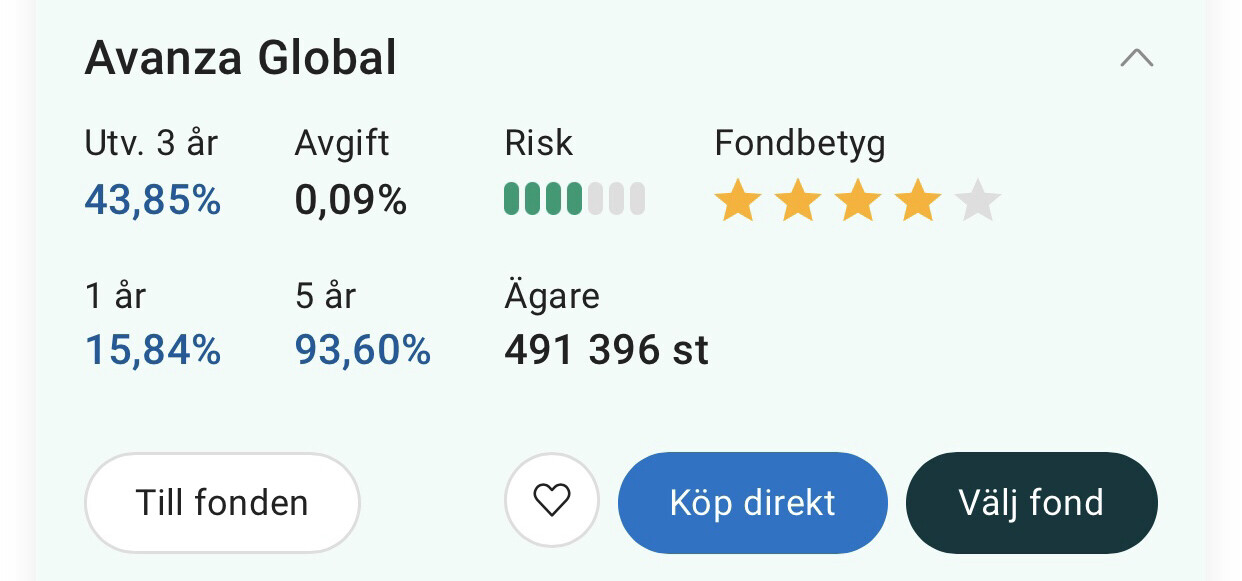Collapse the Avanza Global fund card

pyautogui.click(x=1136, y=58)
